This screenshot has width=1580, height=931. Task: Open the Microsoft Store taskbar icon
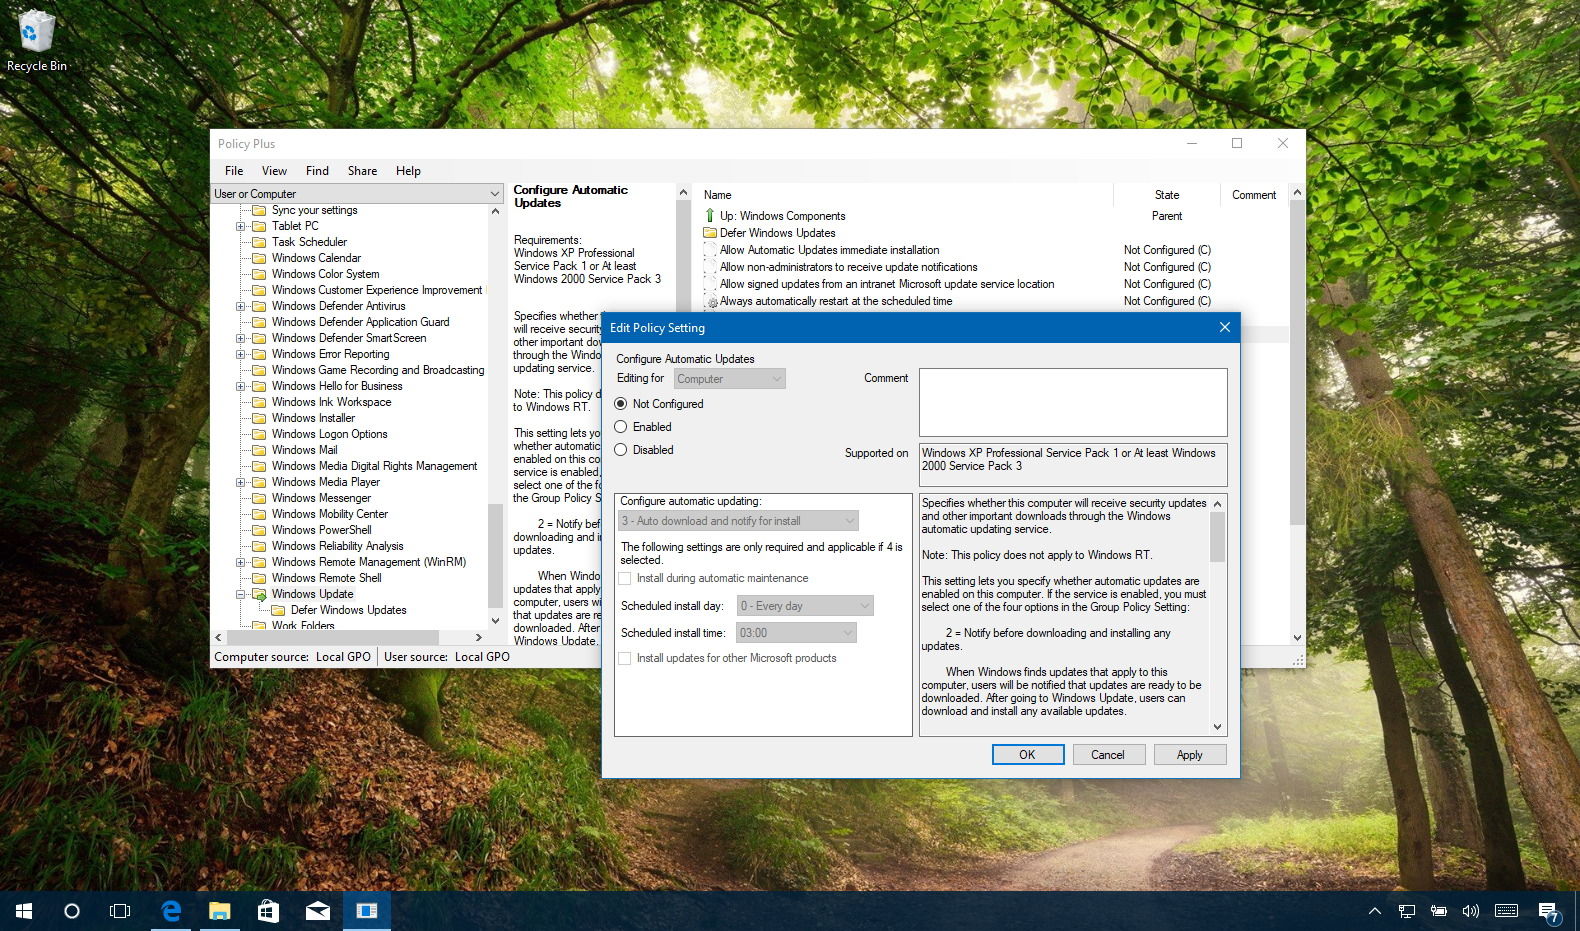point(268,911)
